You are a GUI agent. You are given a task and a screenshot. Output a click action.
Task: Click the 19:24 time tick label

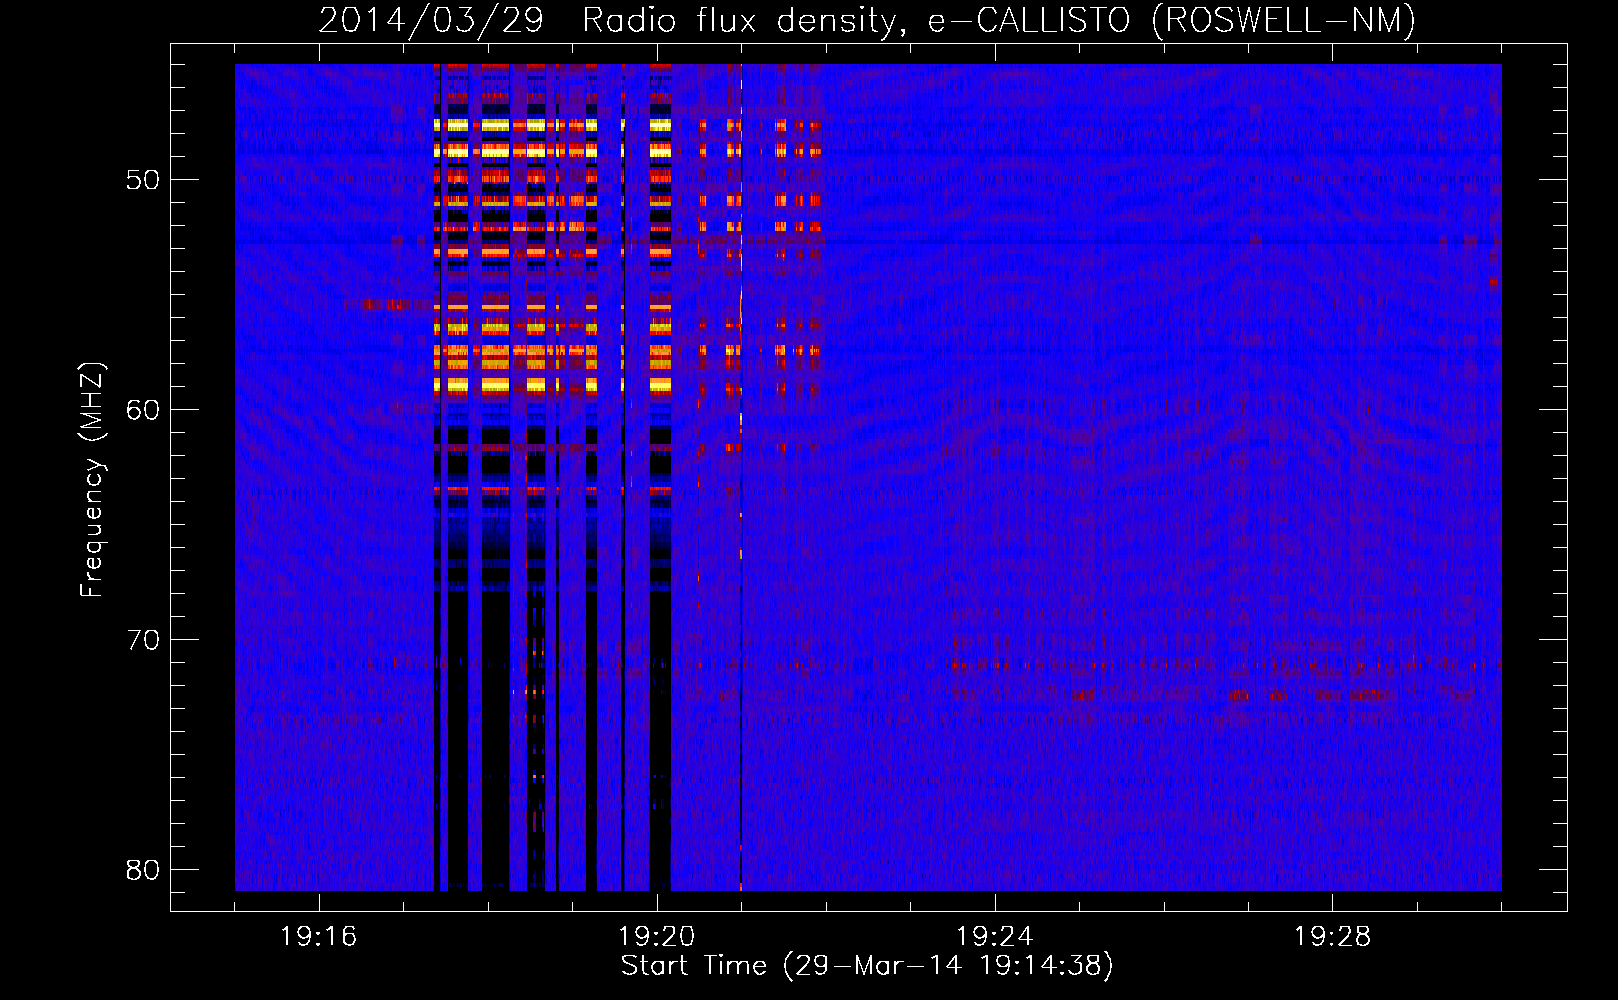995,937
